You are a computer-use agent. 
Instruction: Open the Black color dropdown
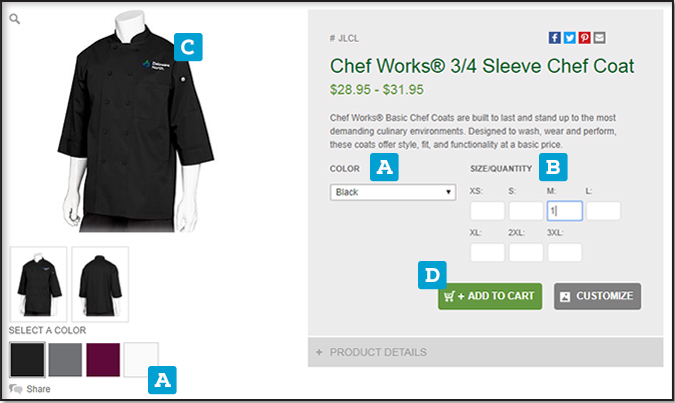tap(393, 192)
